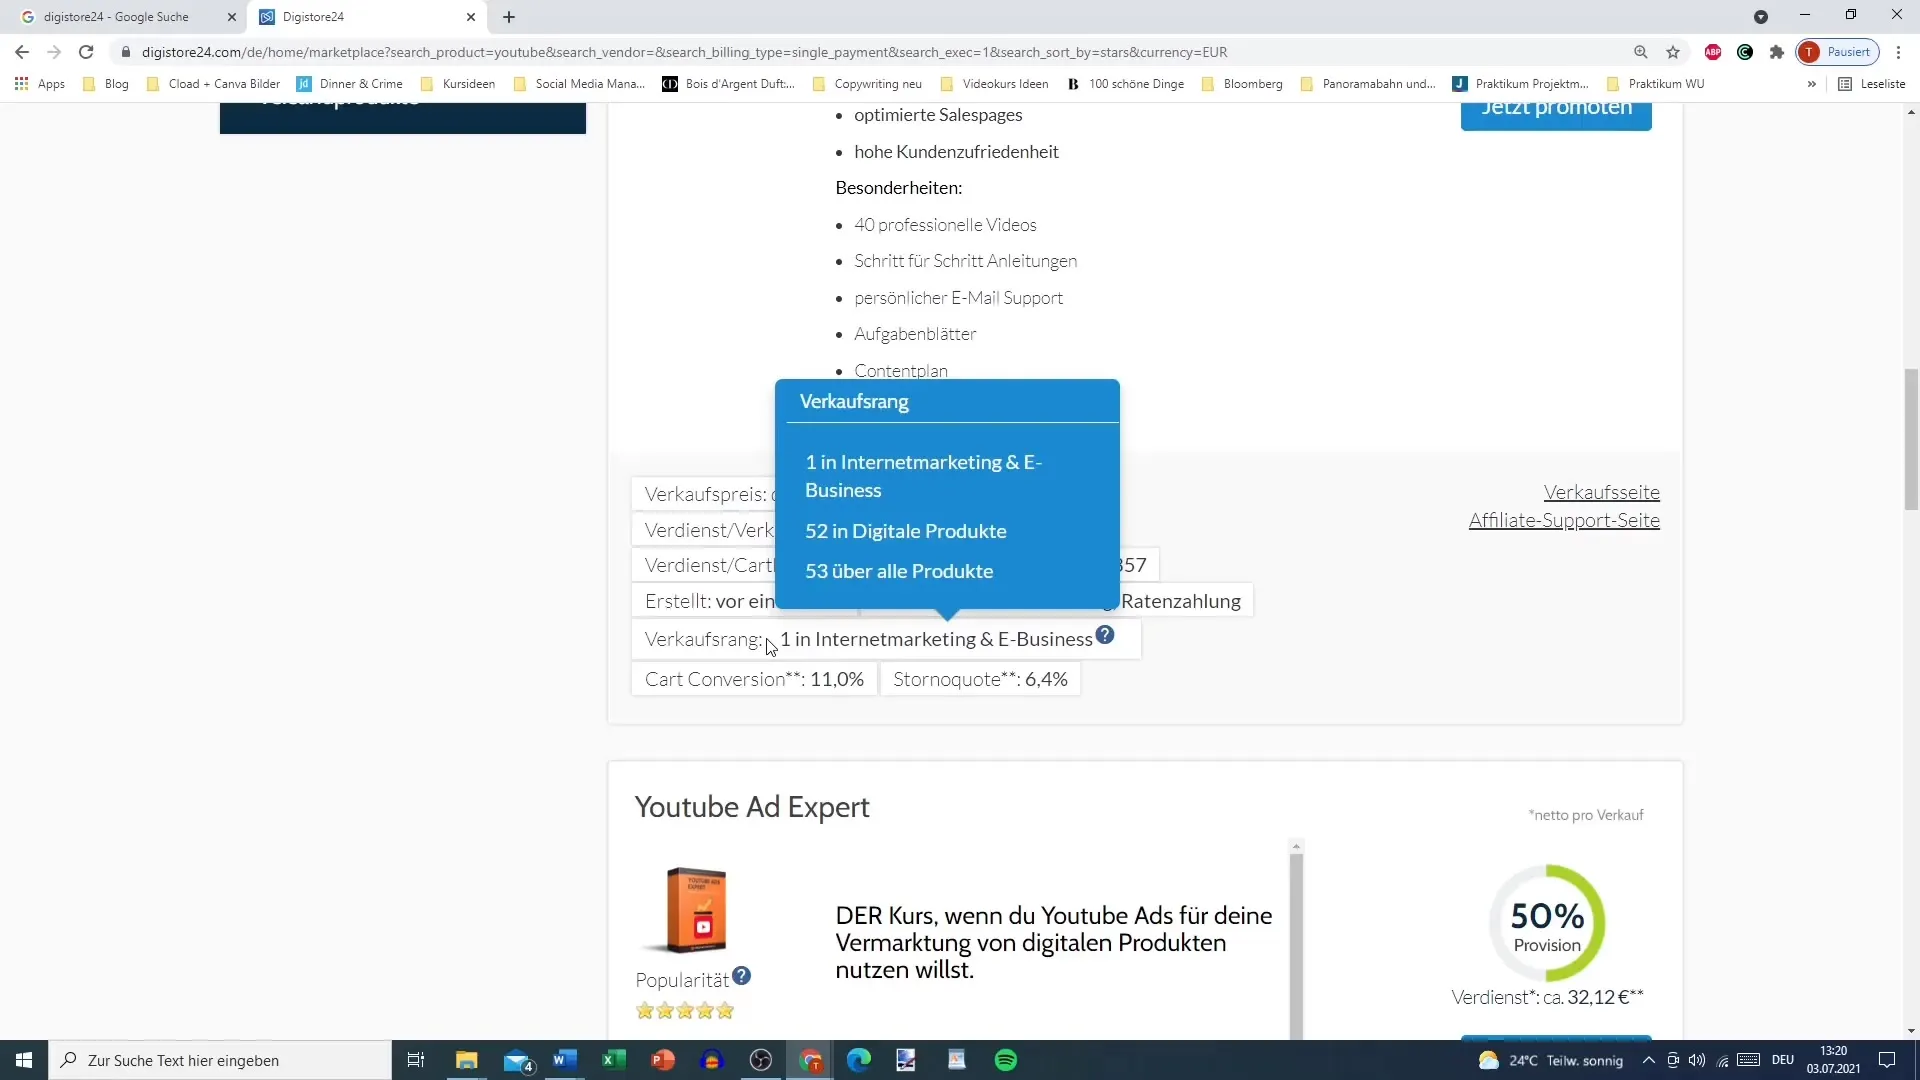Open the notification center icon
Viewport: 1920px width, 1080px height.
pos(1887,1060)
